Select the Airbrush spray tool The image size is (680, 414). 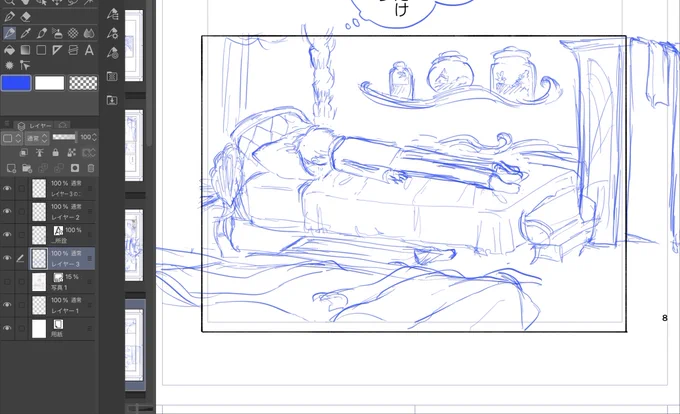click(x=57, y=33)
